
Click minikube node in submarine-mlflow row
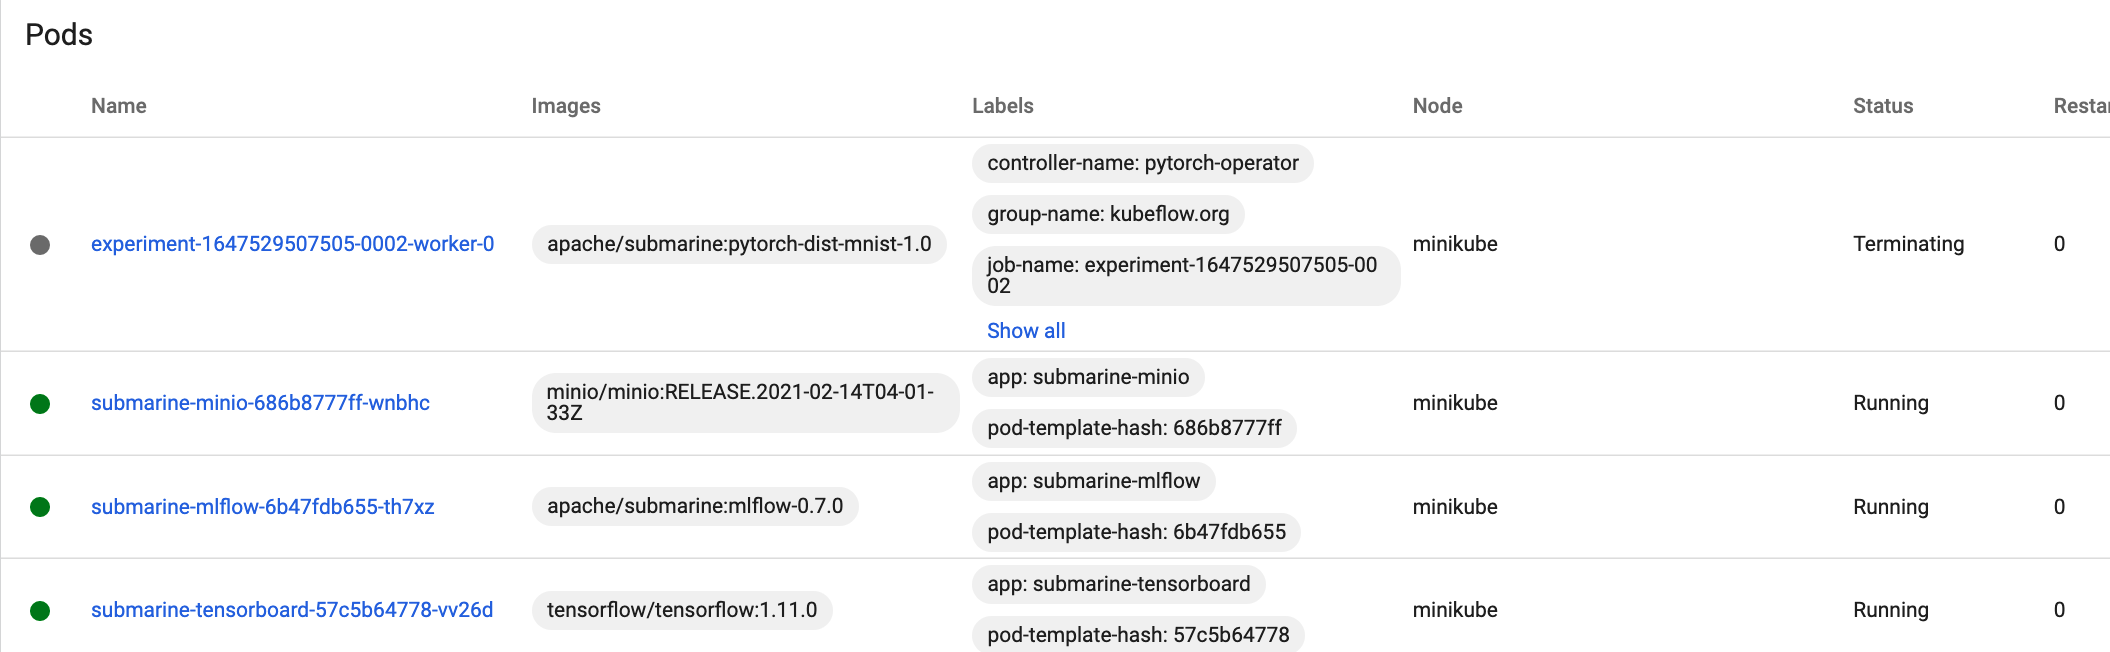[1455, 507]
